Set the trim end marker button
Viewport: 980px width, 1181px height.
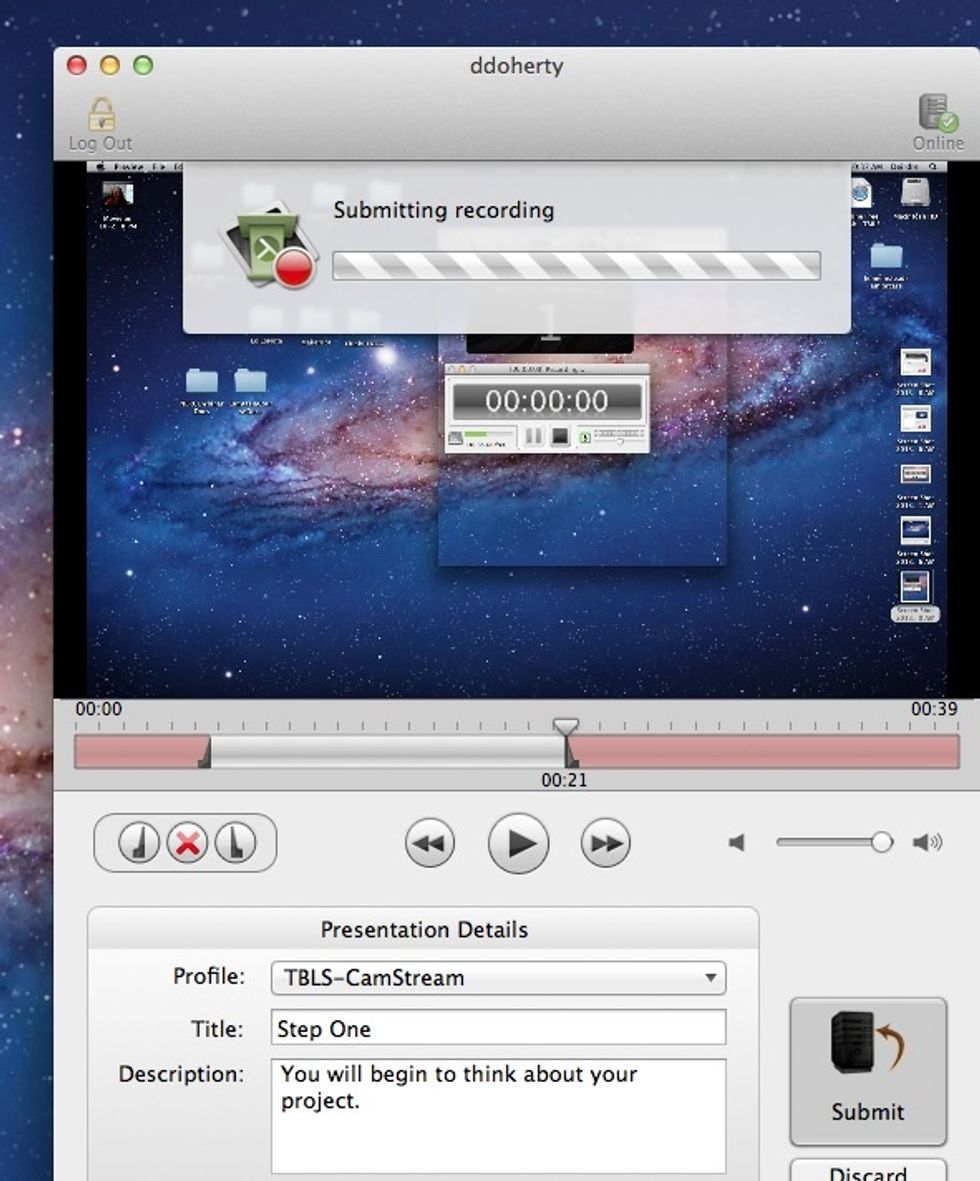(233, 843)
